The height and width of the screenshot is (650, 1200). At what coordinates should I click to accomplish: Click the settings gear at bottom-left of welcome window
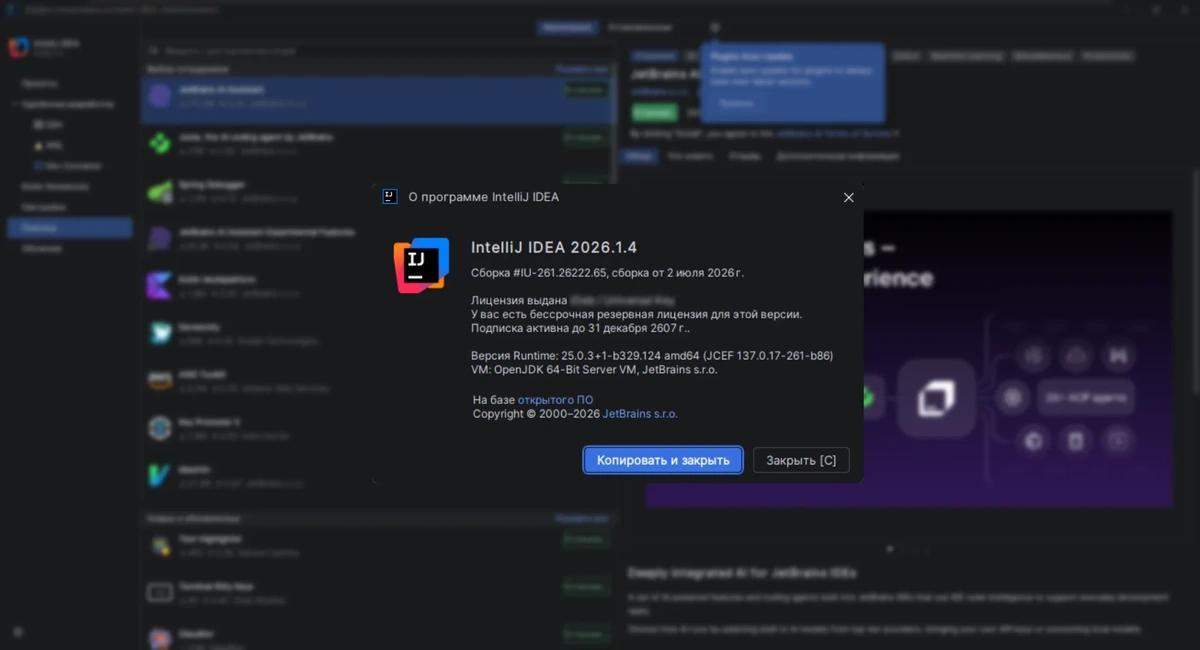pos(18,632)
